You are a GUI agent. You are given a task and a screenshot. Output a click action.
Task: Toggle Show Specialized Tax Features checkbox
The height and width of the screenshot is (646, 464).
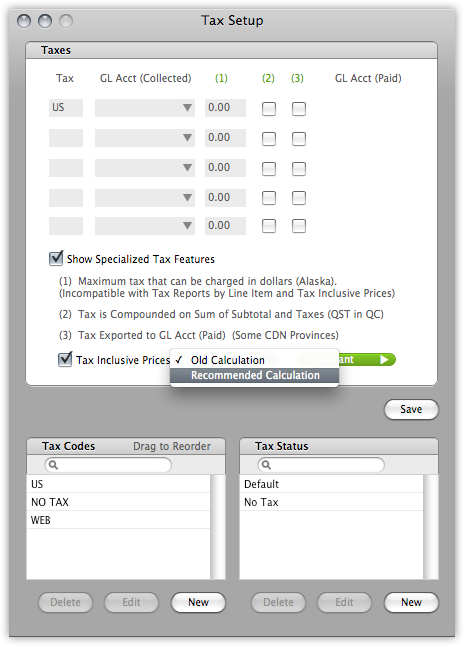coord(56,258)
